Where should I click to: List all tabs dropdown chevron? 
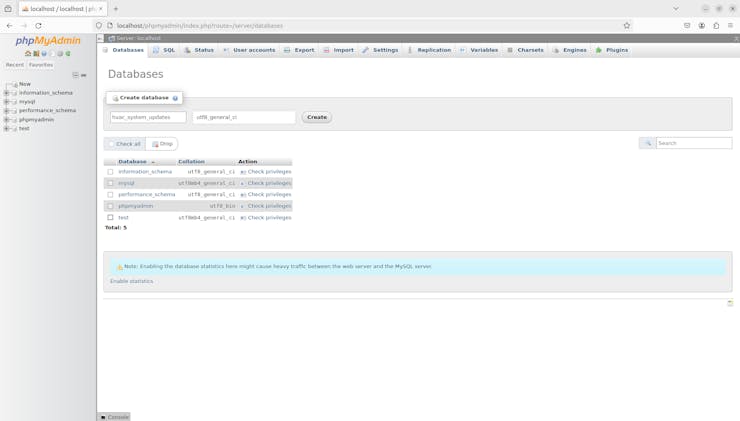[x=676, y=8]
